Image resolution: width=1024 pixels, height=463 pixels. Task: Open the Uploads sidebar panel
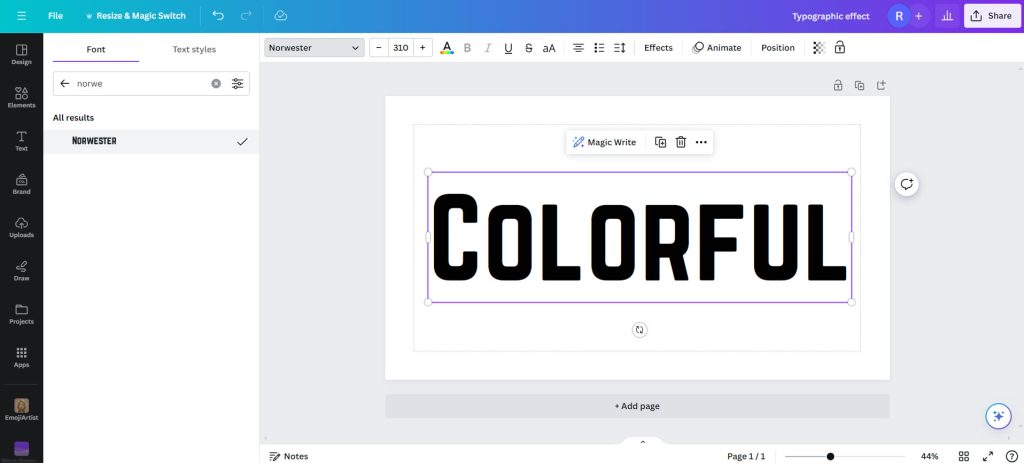coord(21,227)
